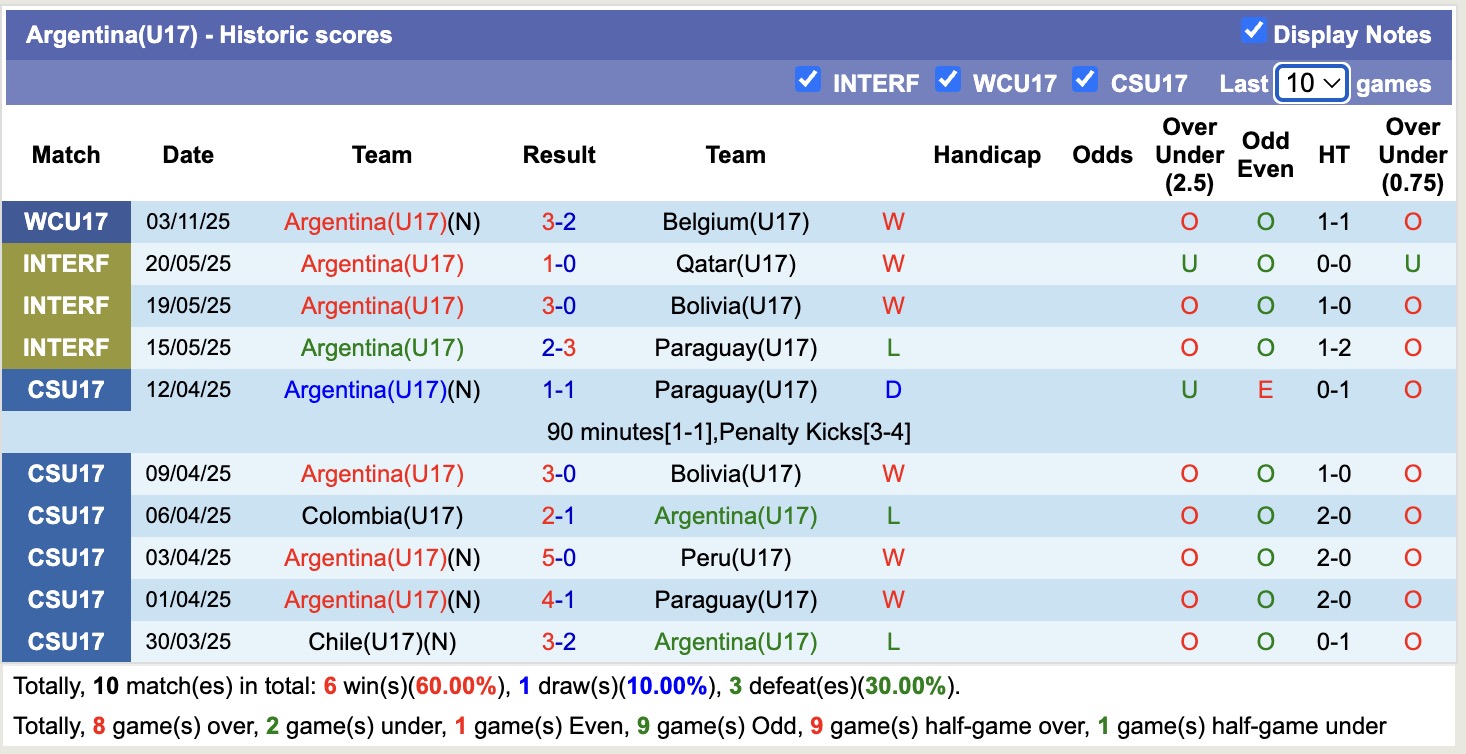Click INTERF label on 20/05/25 row
This screenshot has height=754, width=1466.
66,264
